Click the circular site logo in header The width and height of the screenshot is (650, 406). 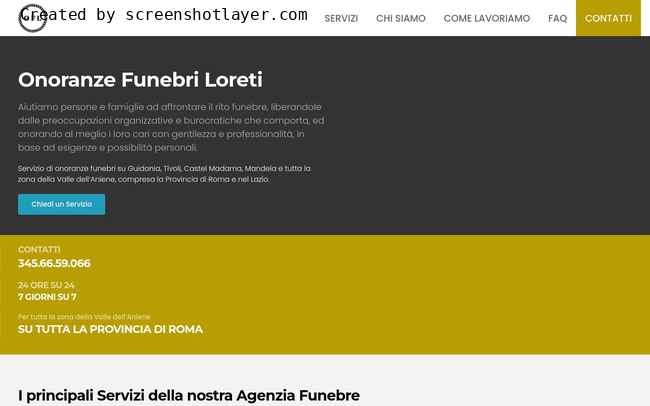[x=32, y=18]
